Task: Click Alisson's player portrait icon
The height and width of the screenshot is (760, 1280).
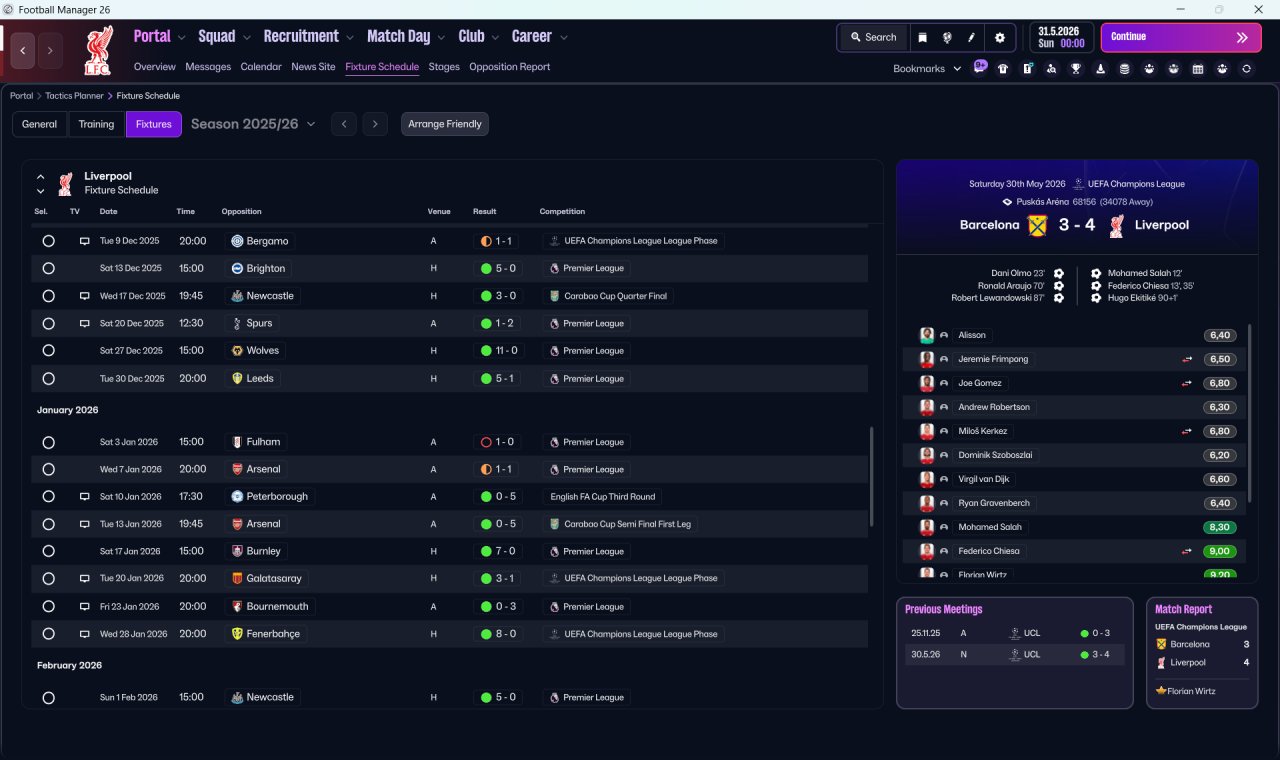Action: (x=927, y=335)
